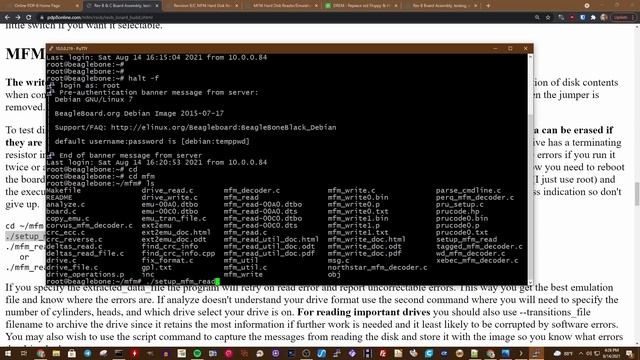The width and height of the screenshot is (640, 360).
Task: Open File Explorer from the taskbar
Action: [x=56, y=353]
